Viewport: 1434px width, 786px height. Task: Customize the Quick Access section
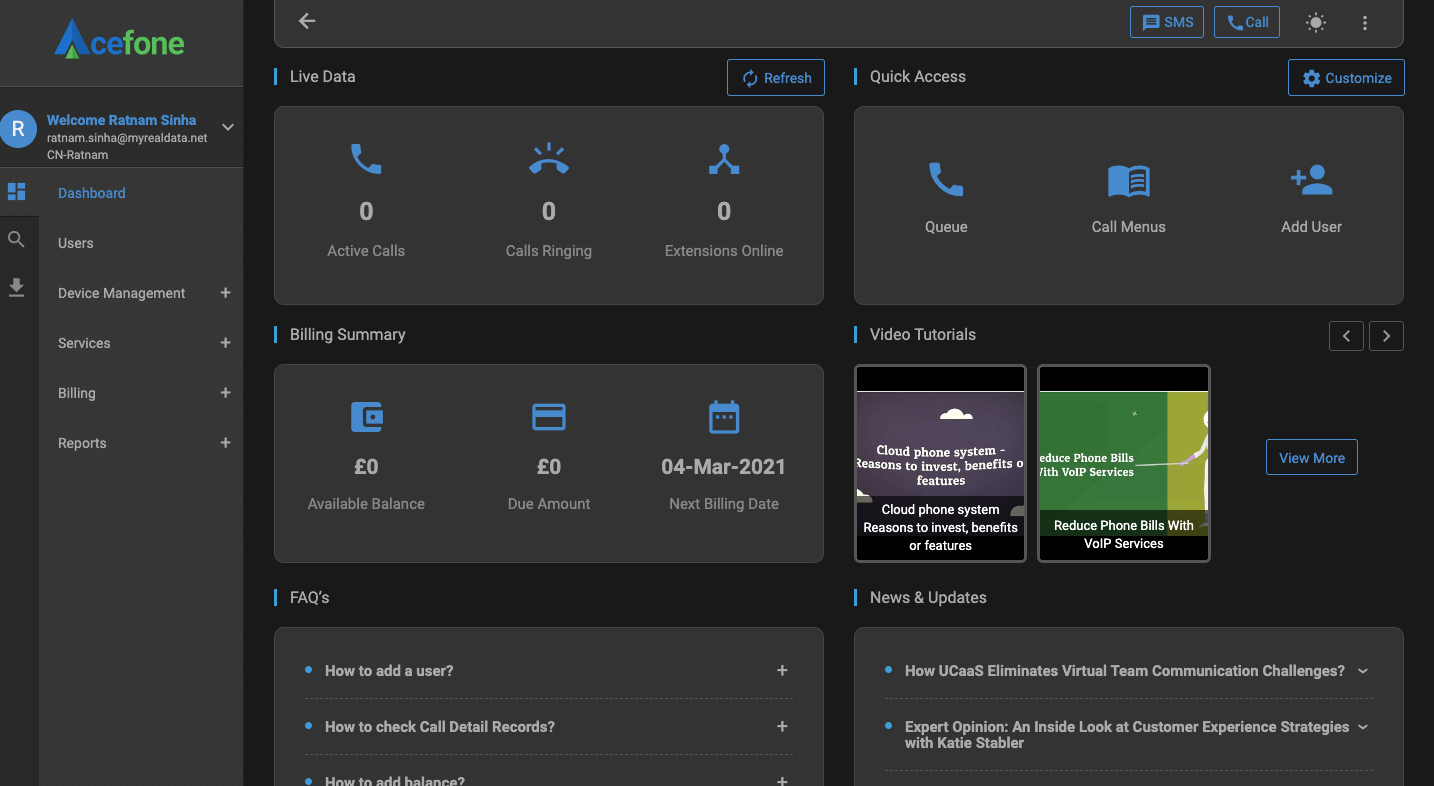[1346, 78]
